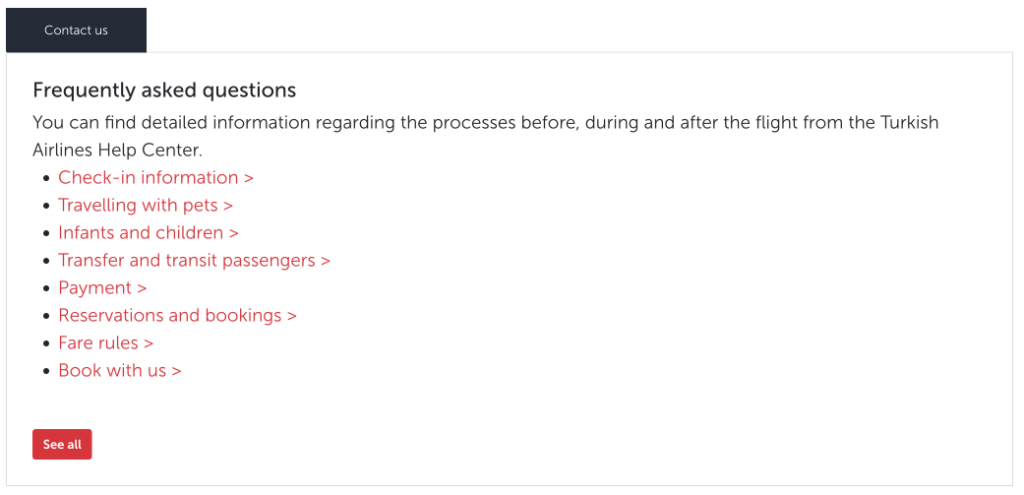Click the arrow after Book with us
Viewport: 1024px width, 495px height.
click(x=176, y=370)
